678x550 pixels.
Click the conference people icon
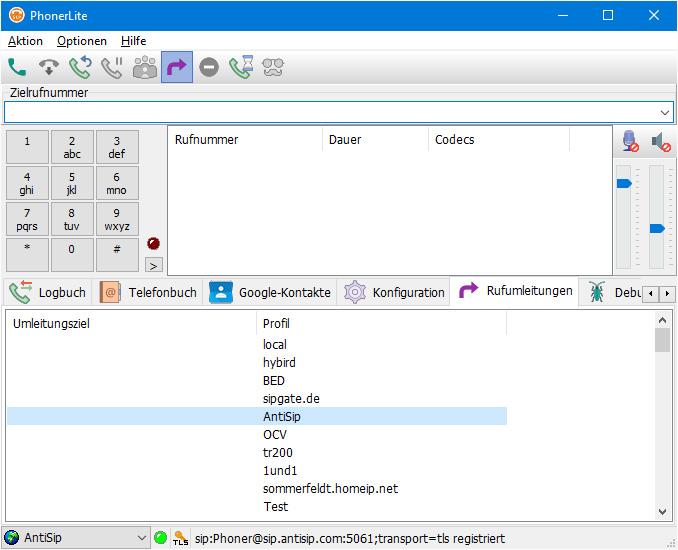(x=145, y=68)
